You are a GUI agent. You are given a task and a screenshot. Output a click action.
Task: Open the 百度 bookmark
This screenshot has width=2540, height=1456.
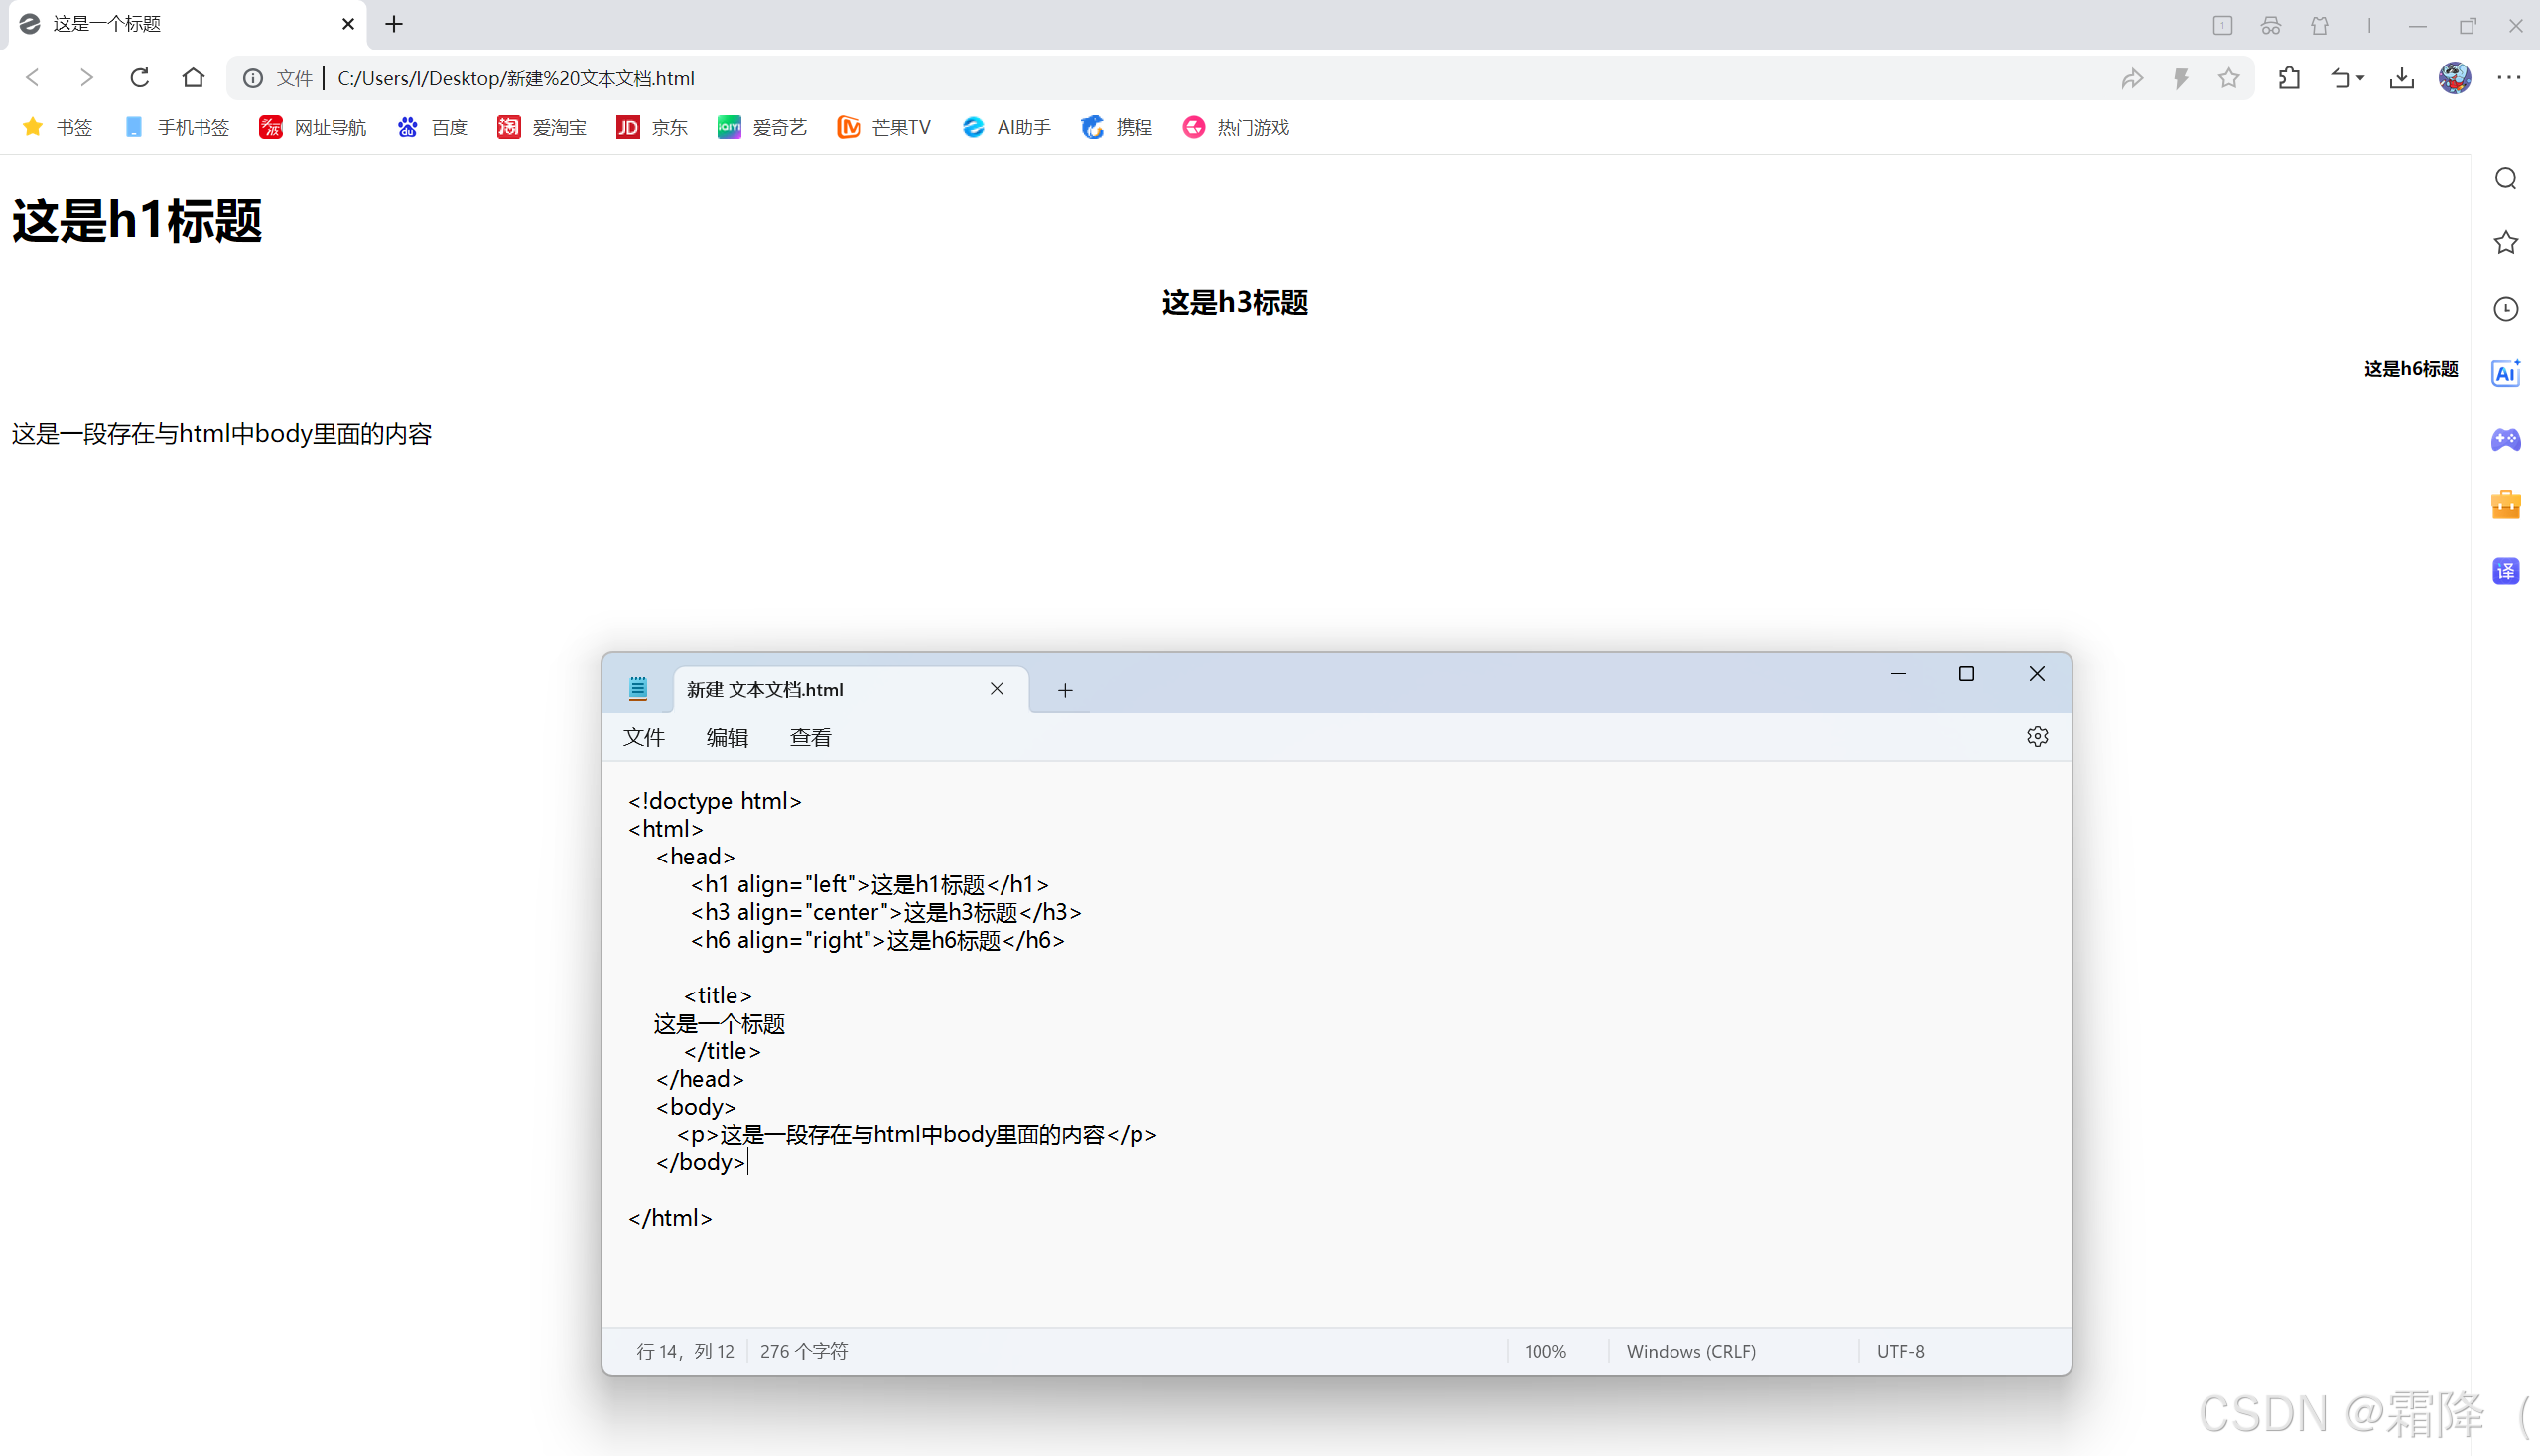[x=433, y=127]
